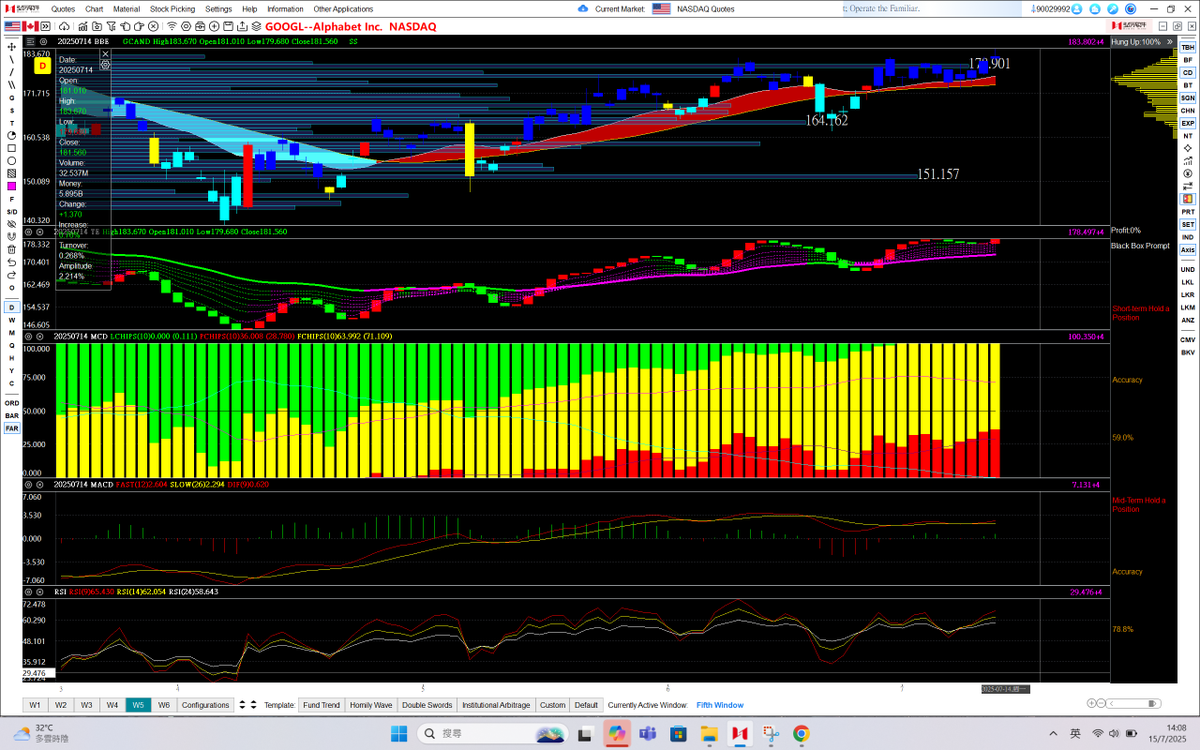The height and width of the screenshot is (750, 1200).
Task: Open Other Applications menu
Action: [343, 8]
